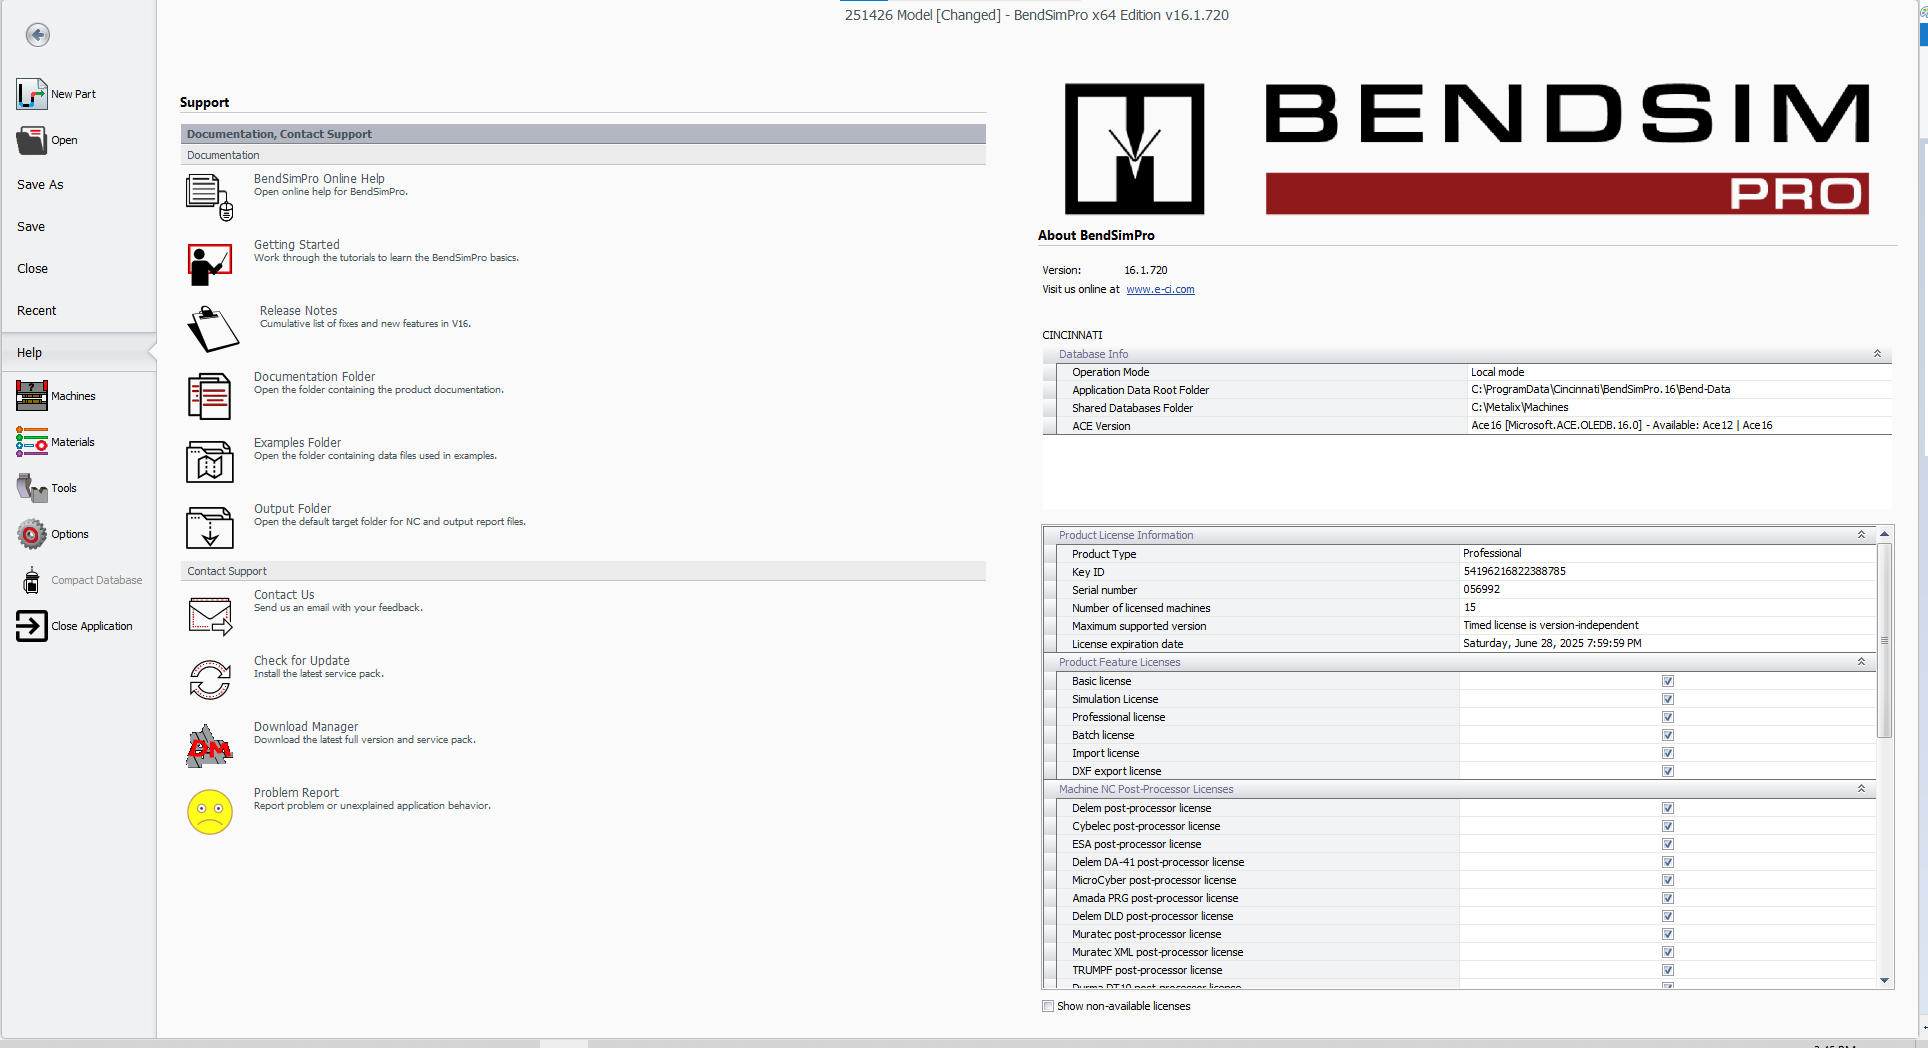
Task: Click the Product Type Professional value
Action: [1492, 554]
